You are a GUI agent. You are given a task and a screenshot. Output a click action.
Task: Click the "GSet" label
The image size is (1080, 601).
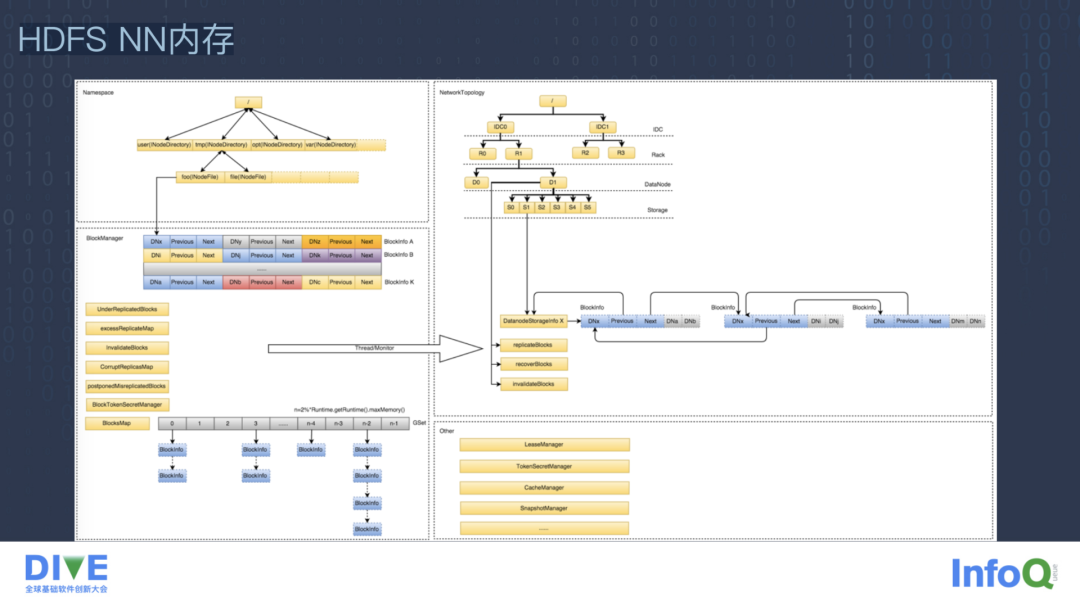(x=419, y=423)
